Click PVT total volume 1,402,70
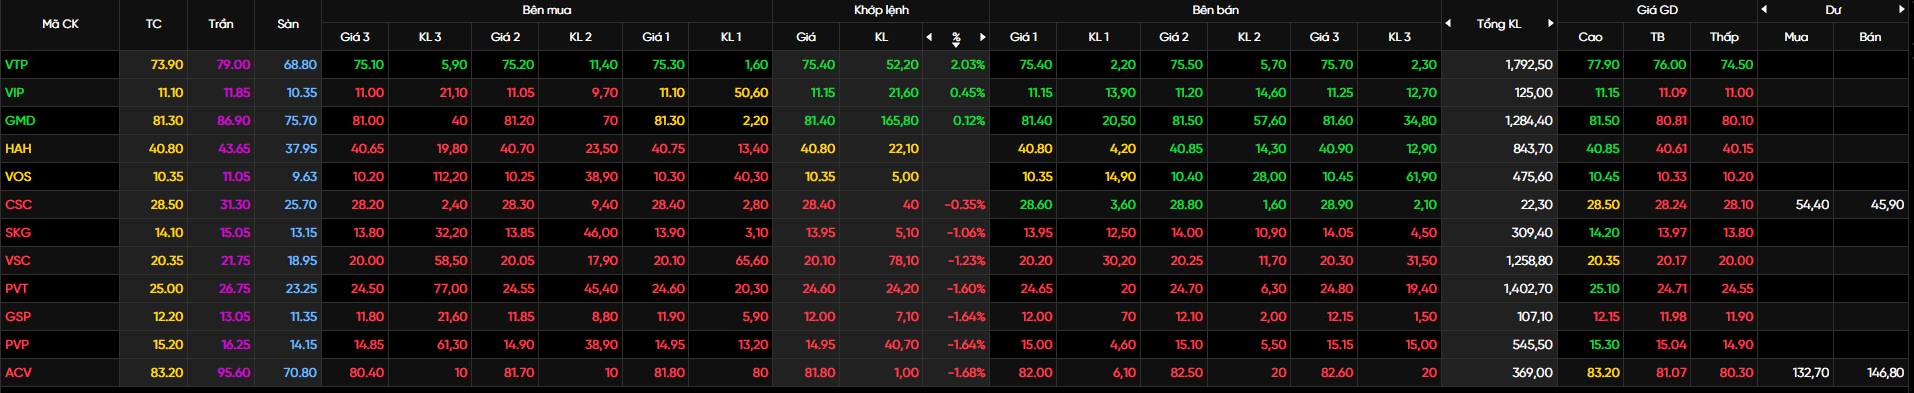1914x393 pixels. pos(1528,289)
